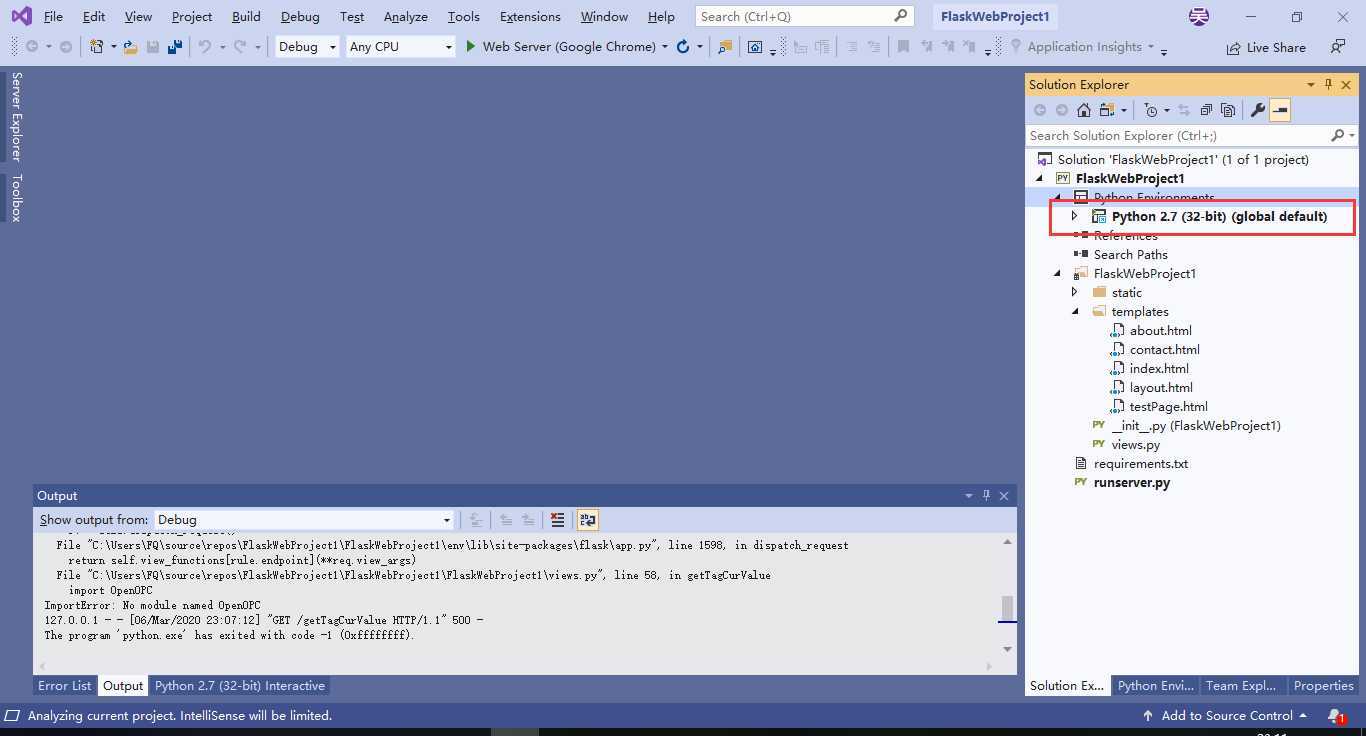The image size is (1366, 736).
Task: Open the Live Share session
Action: (x=1266, y=47)
